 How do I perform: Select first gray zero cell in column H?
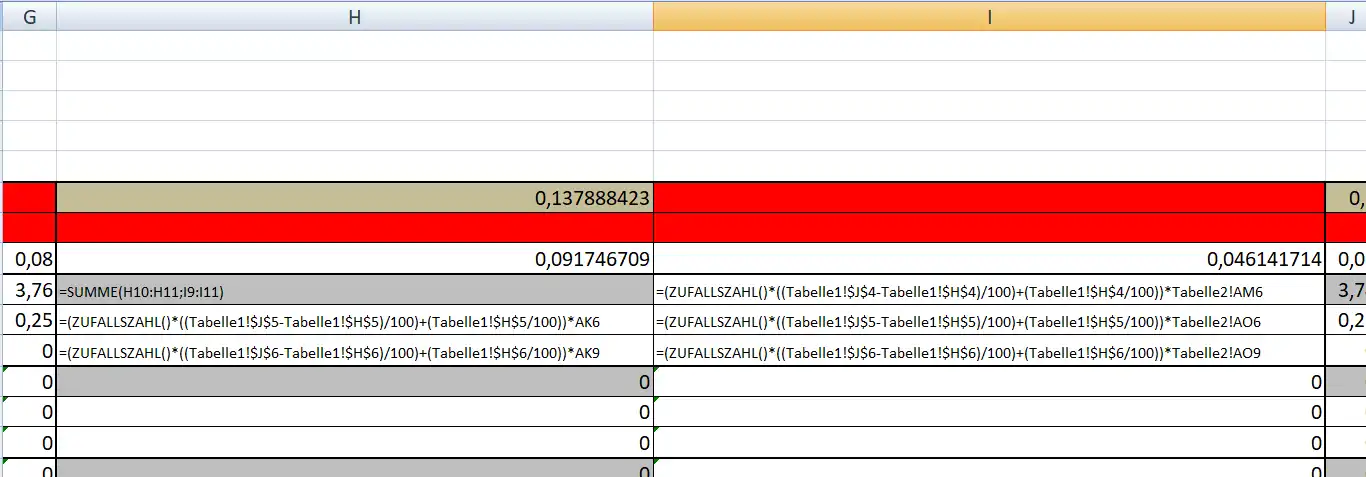(355, 381)
